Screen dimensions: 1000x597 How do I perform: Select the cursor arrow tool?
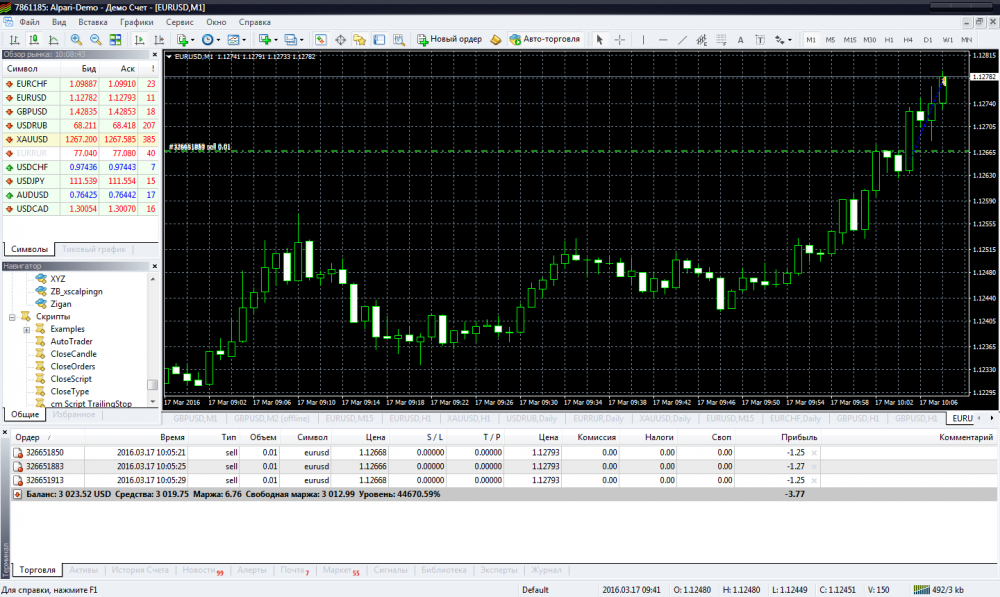[599, 40]
